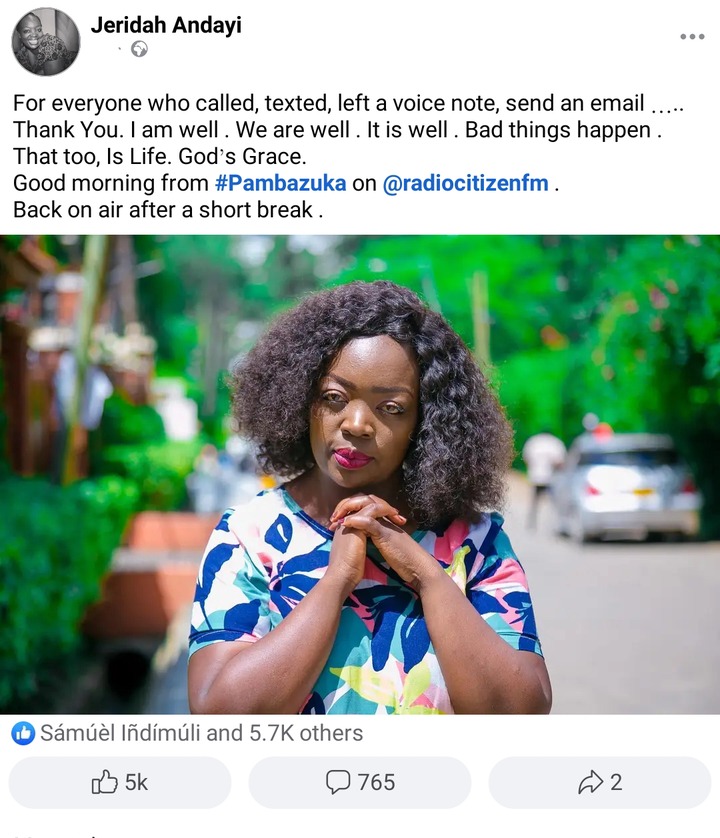
Task: Click Jeridah Andayi's profile picture
Action: pyautogui.click(x=46, y=42)
